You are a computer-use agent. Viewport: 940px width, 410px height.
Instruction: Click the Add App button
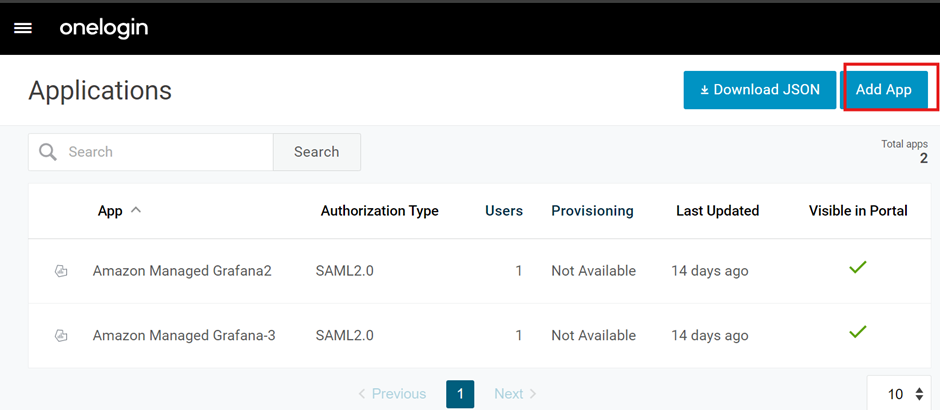pyautogui.click(x=884, y=90)
